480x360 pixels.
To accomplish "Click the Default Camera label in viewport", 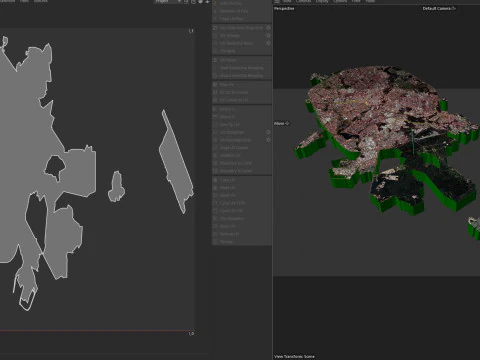I will click(437, 8).
